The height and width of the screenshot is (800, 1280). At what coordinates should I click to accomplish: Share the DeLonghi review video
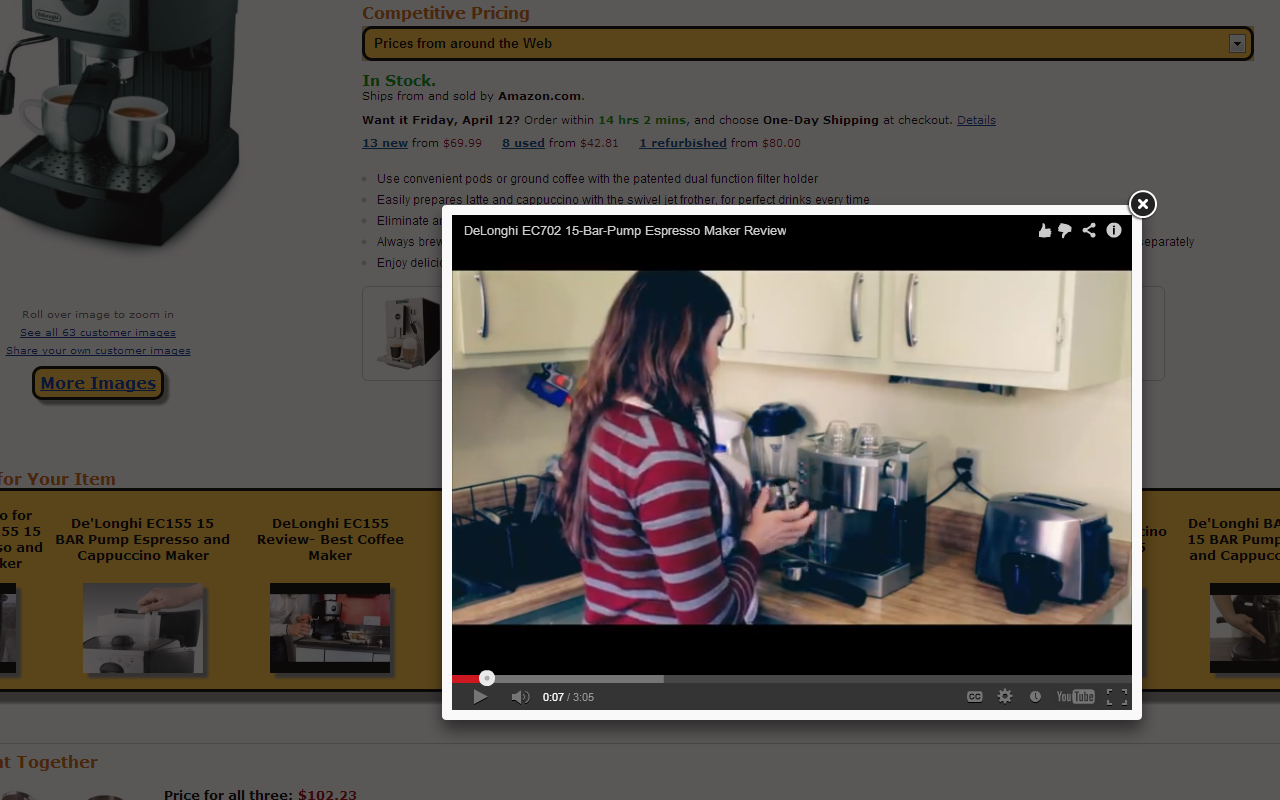1089,231
